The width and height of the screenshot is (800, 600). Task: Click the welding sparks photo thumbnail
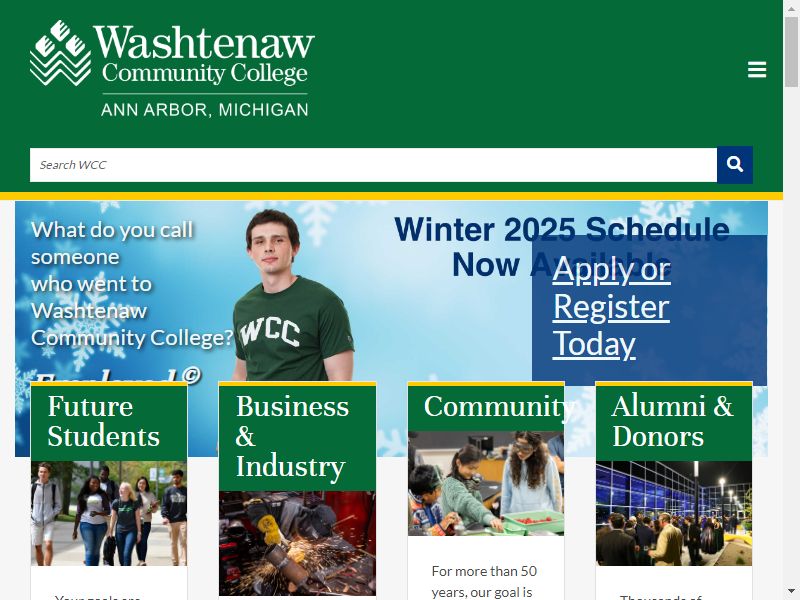[x=297, y=543]
